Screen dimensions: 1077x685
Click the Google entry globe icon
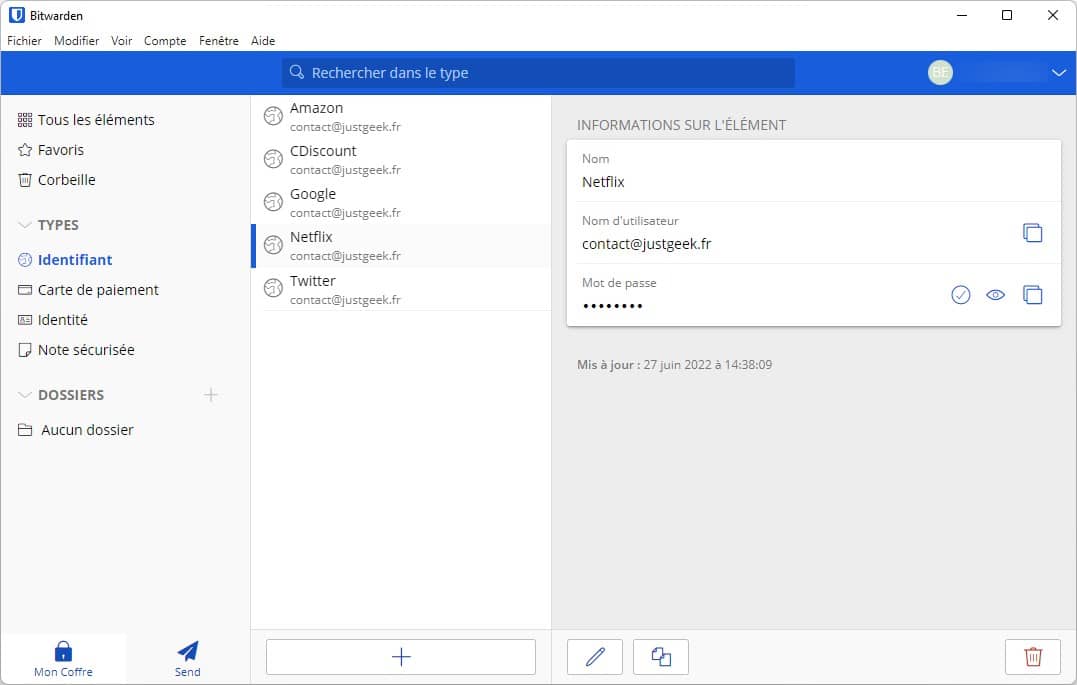click(x=273, y=202)
